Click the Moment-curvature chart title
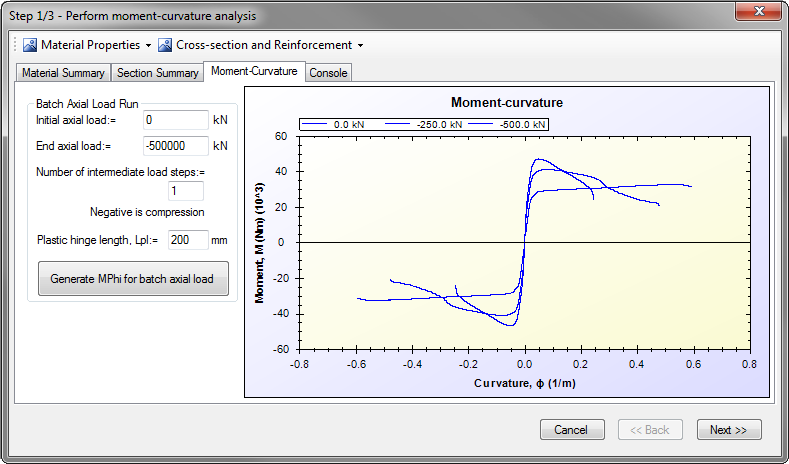Screen dimensions: 789x464 tap(507, 103)
